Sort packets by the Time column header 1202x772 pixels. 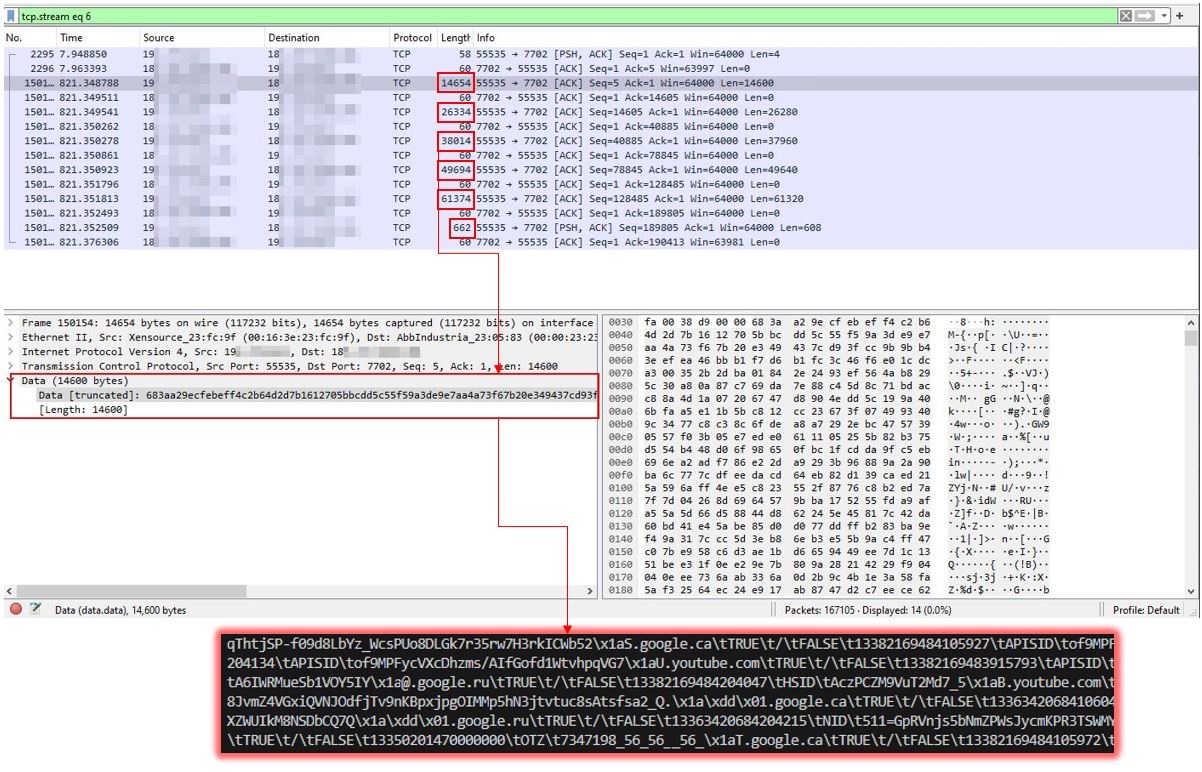[x=71, y=38]
